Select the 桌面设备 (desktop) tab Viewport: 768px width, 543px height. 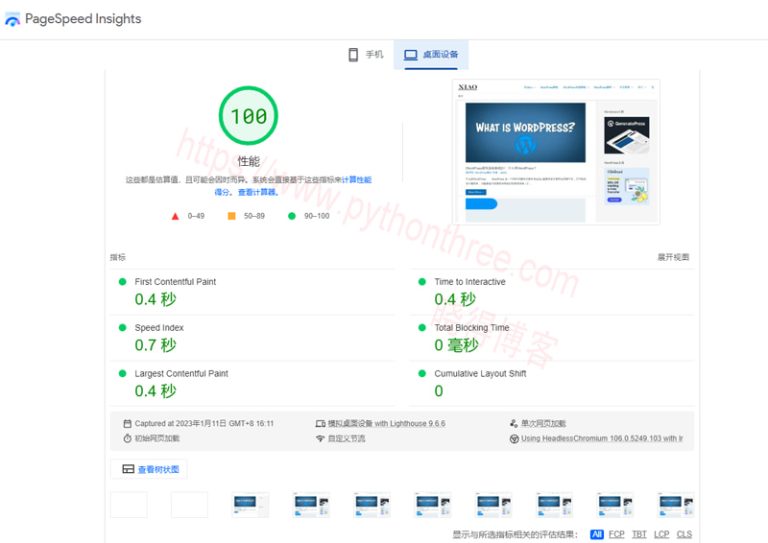[x=431, y=55]
